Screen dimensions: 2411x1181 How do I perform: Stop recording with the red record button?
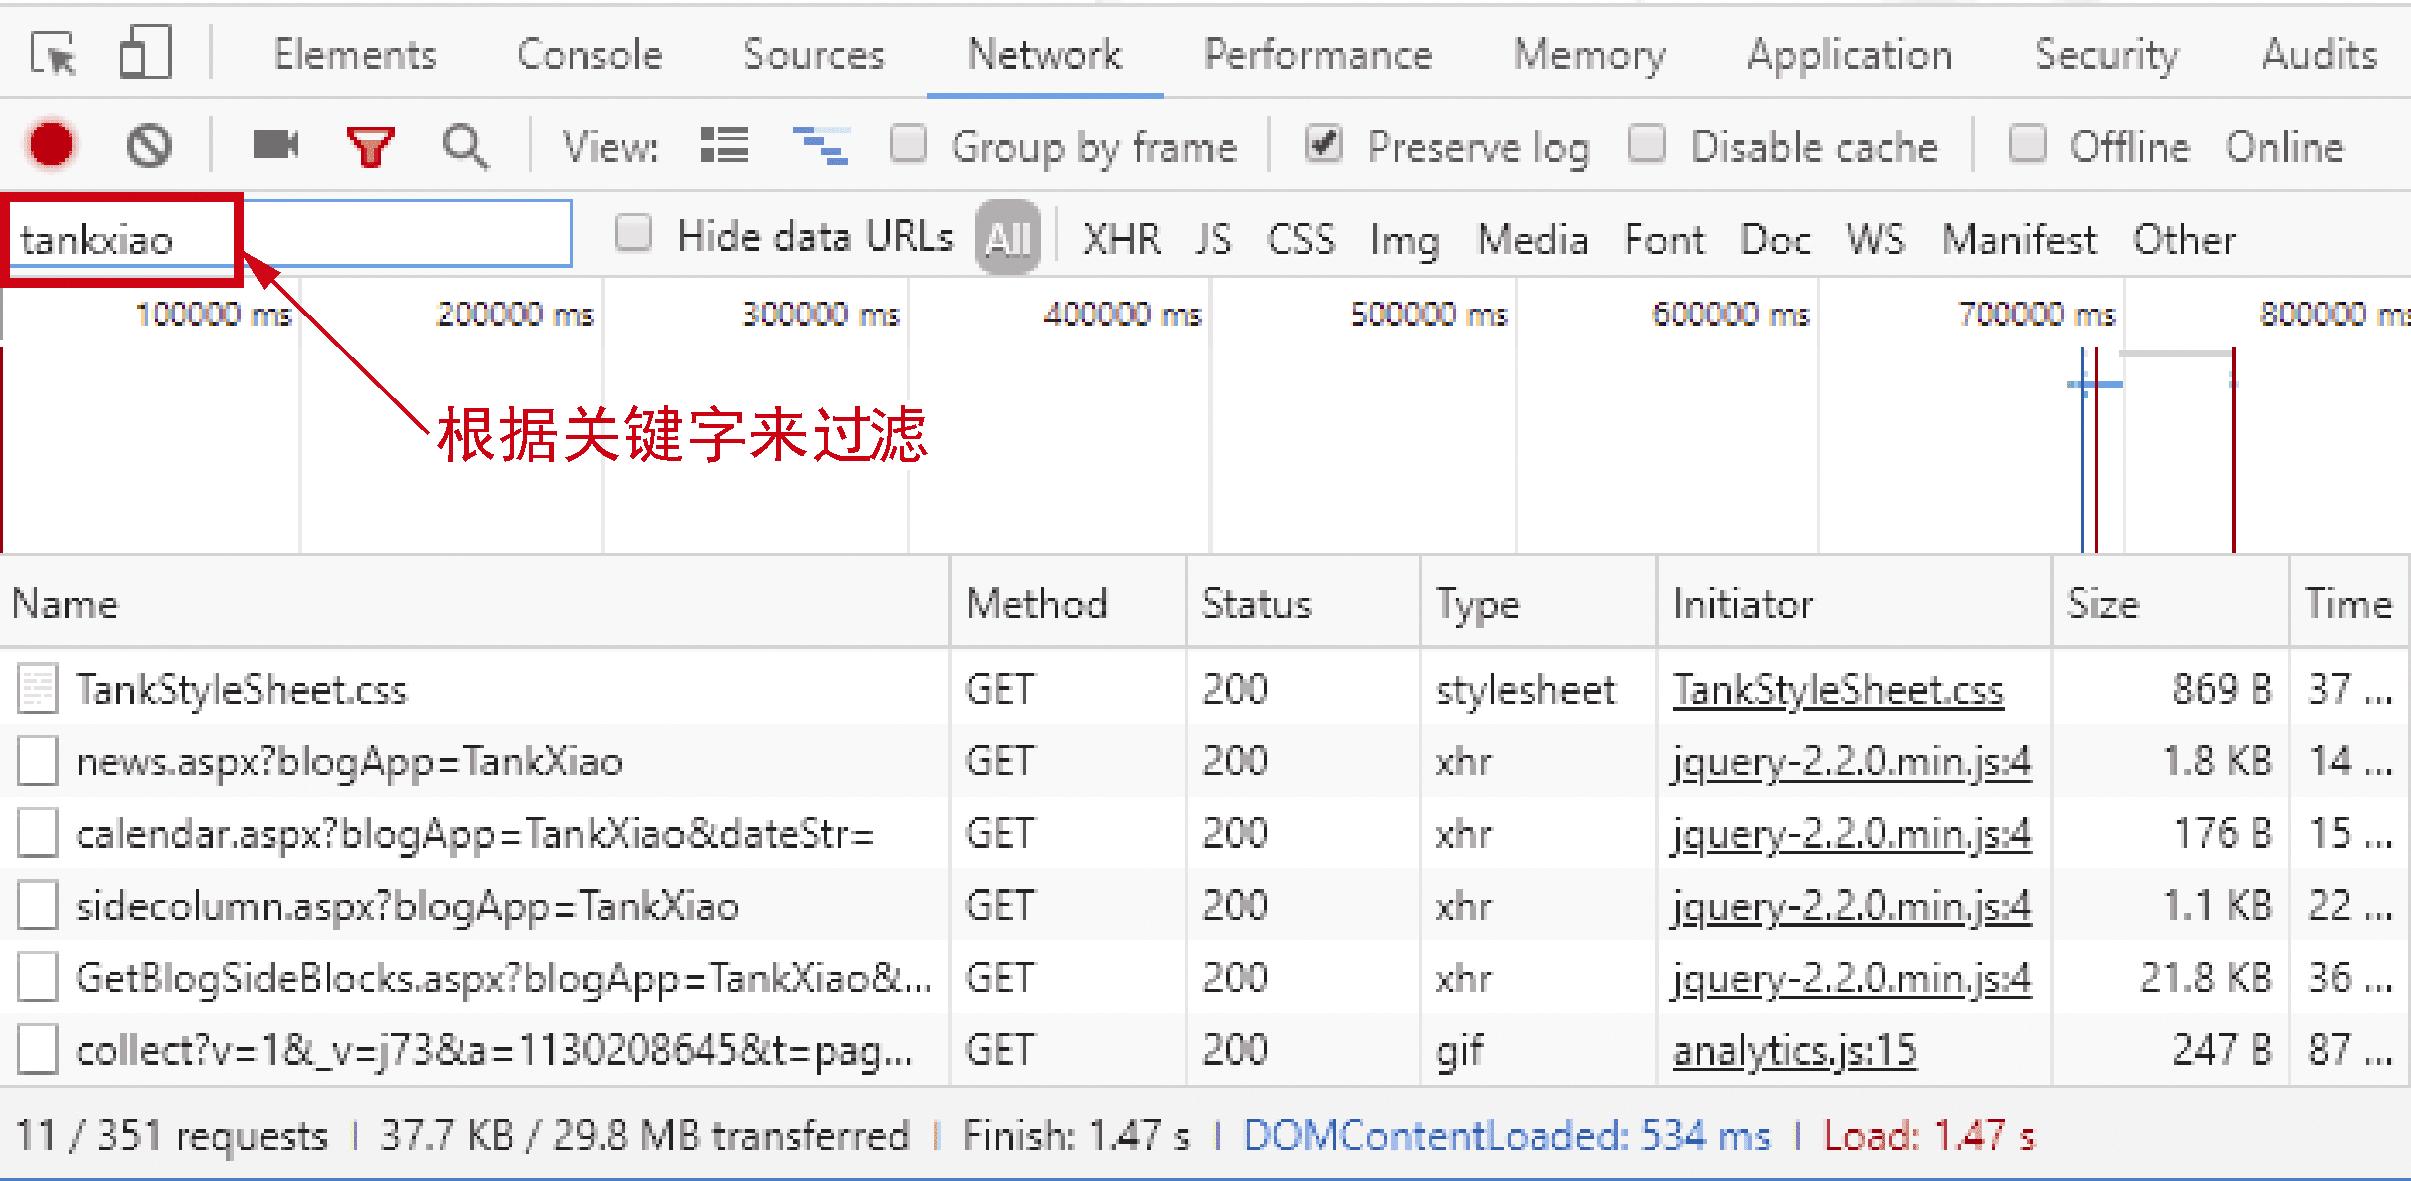[52, 145]
